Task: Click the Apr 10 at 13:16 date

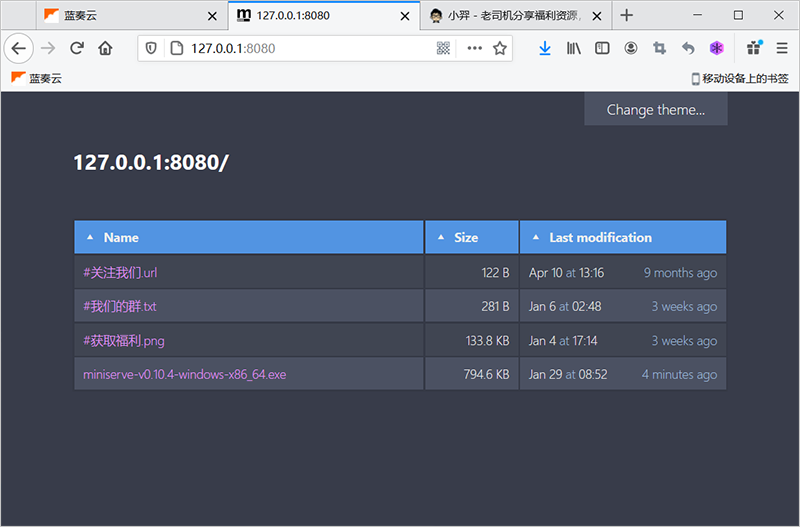Action: (566, 272)
